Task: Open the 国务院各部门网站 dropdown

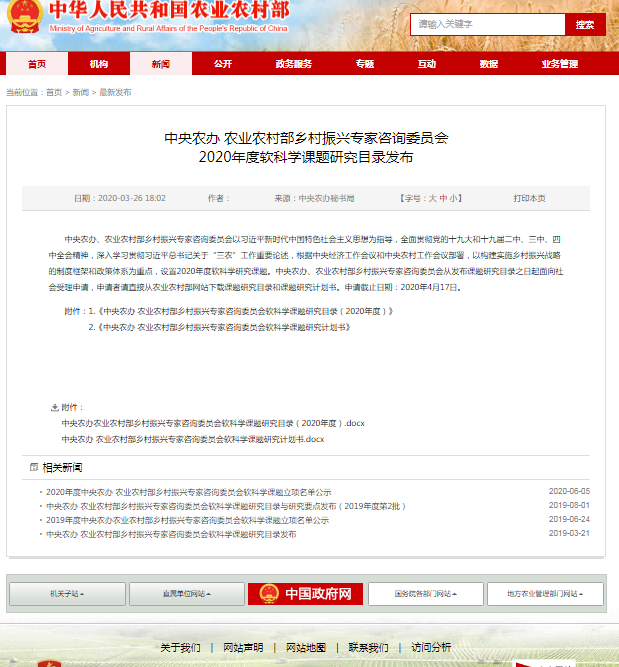Action: [x=426, y=594]
